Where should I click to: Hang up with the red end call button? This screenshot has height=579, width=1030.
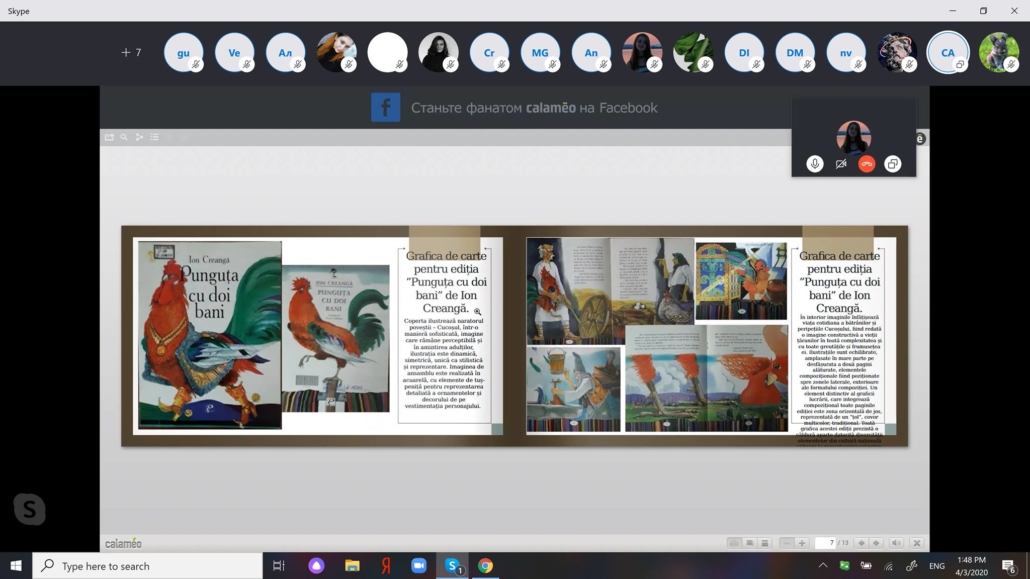[866, 164]
